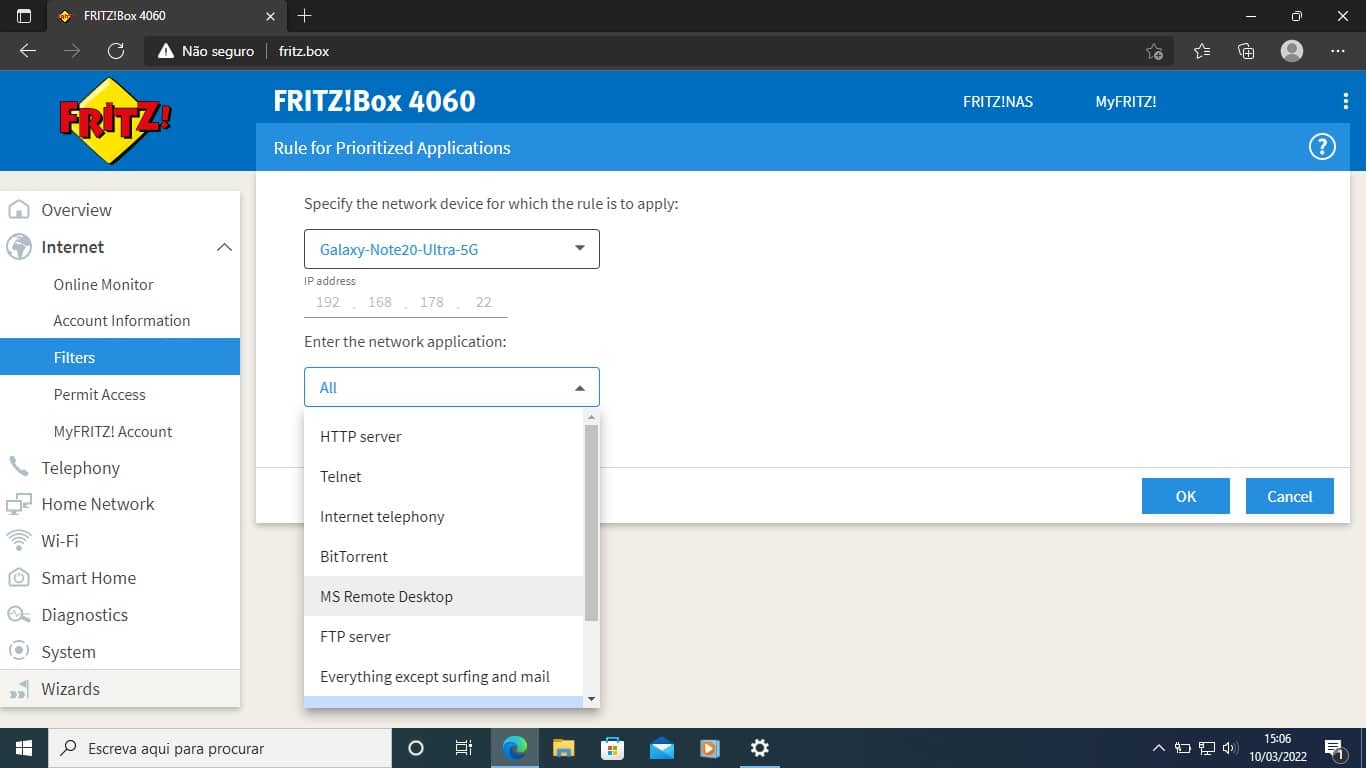Reload the page with the refresh icon
This screenshot has width=1366, height=768.
pyautogui.click(x=115, y=51)
